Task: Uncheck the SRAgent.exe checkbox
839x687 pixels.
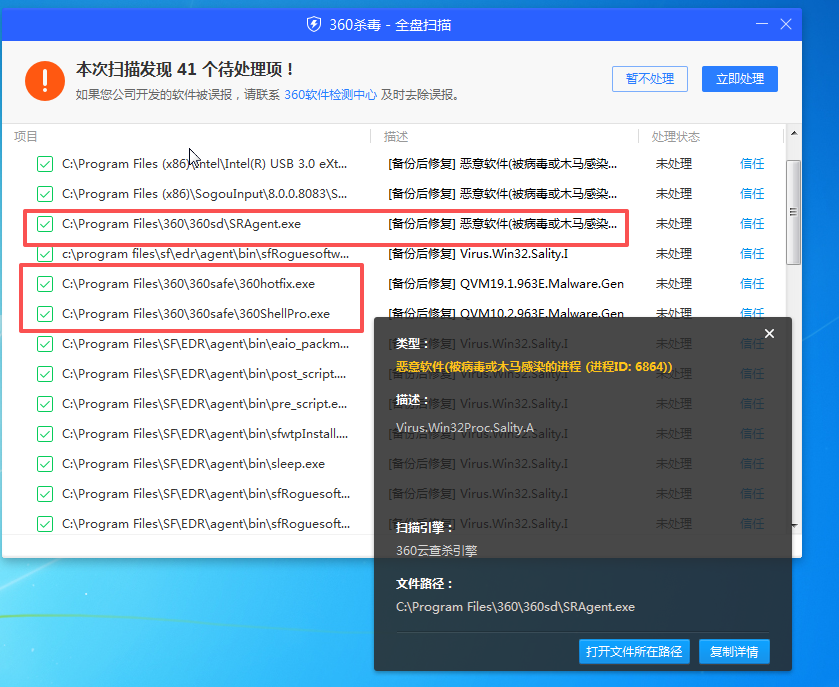Action: tap(44, 224)
